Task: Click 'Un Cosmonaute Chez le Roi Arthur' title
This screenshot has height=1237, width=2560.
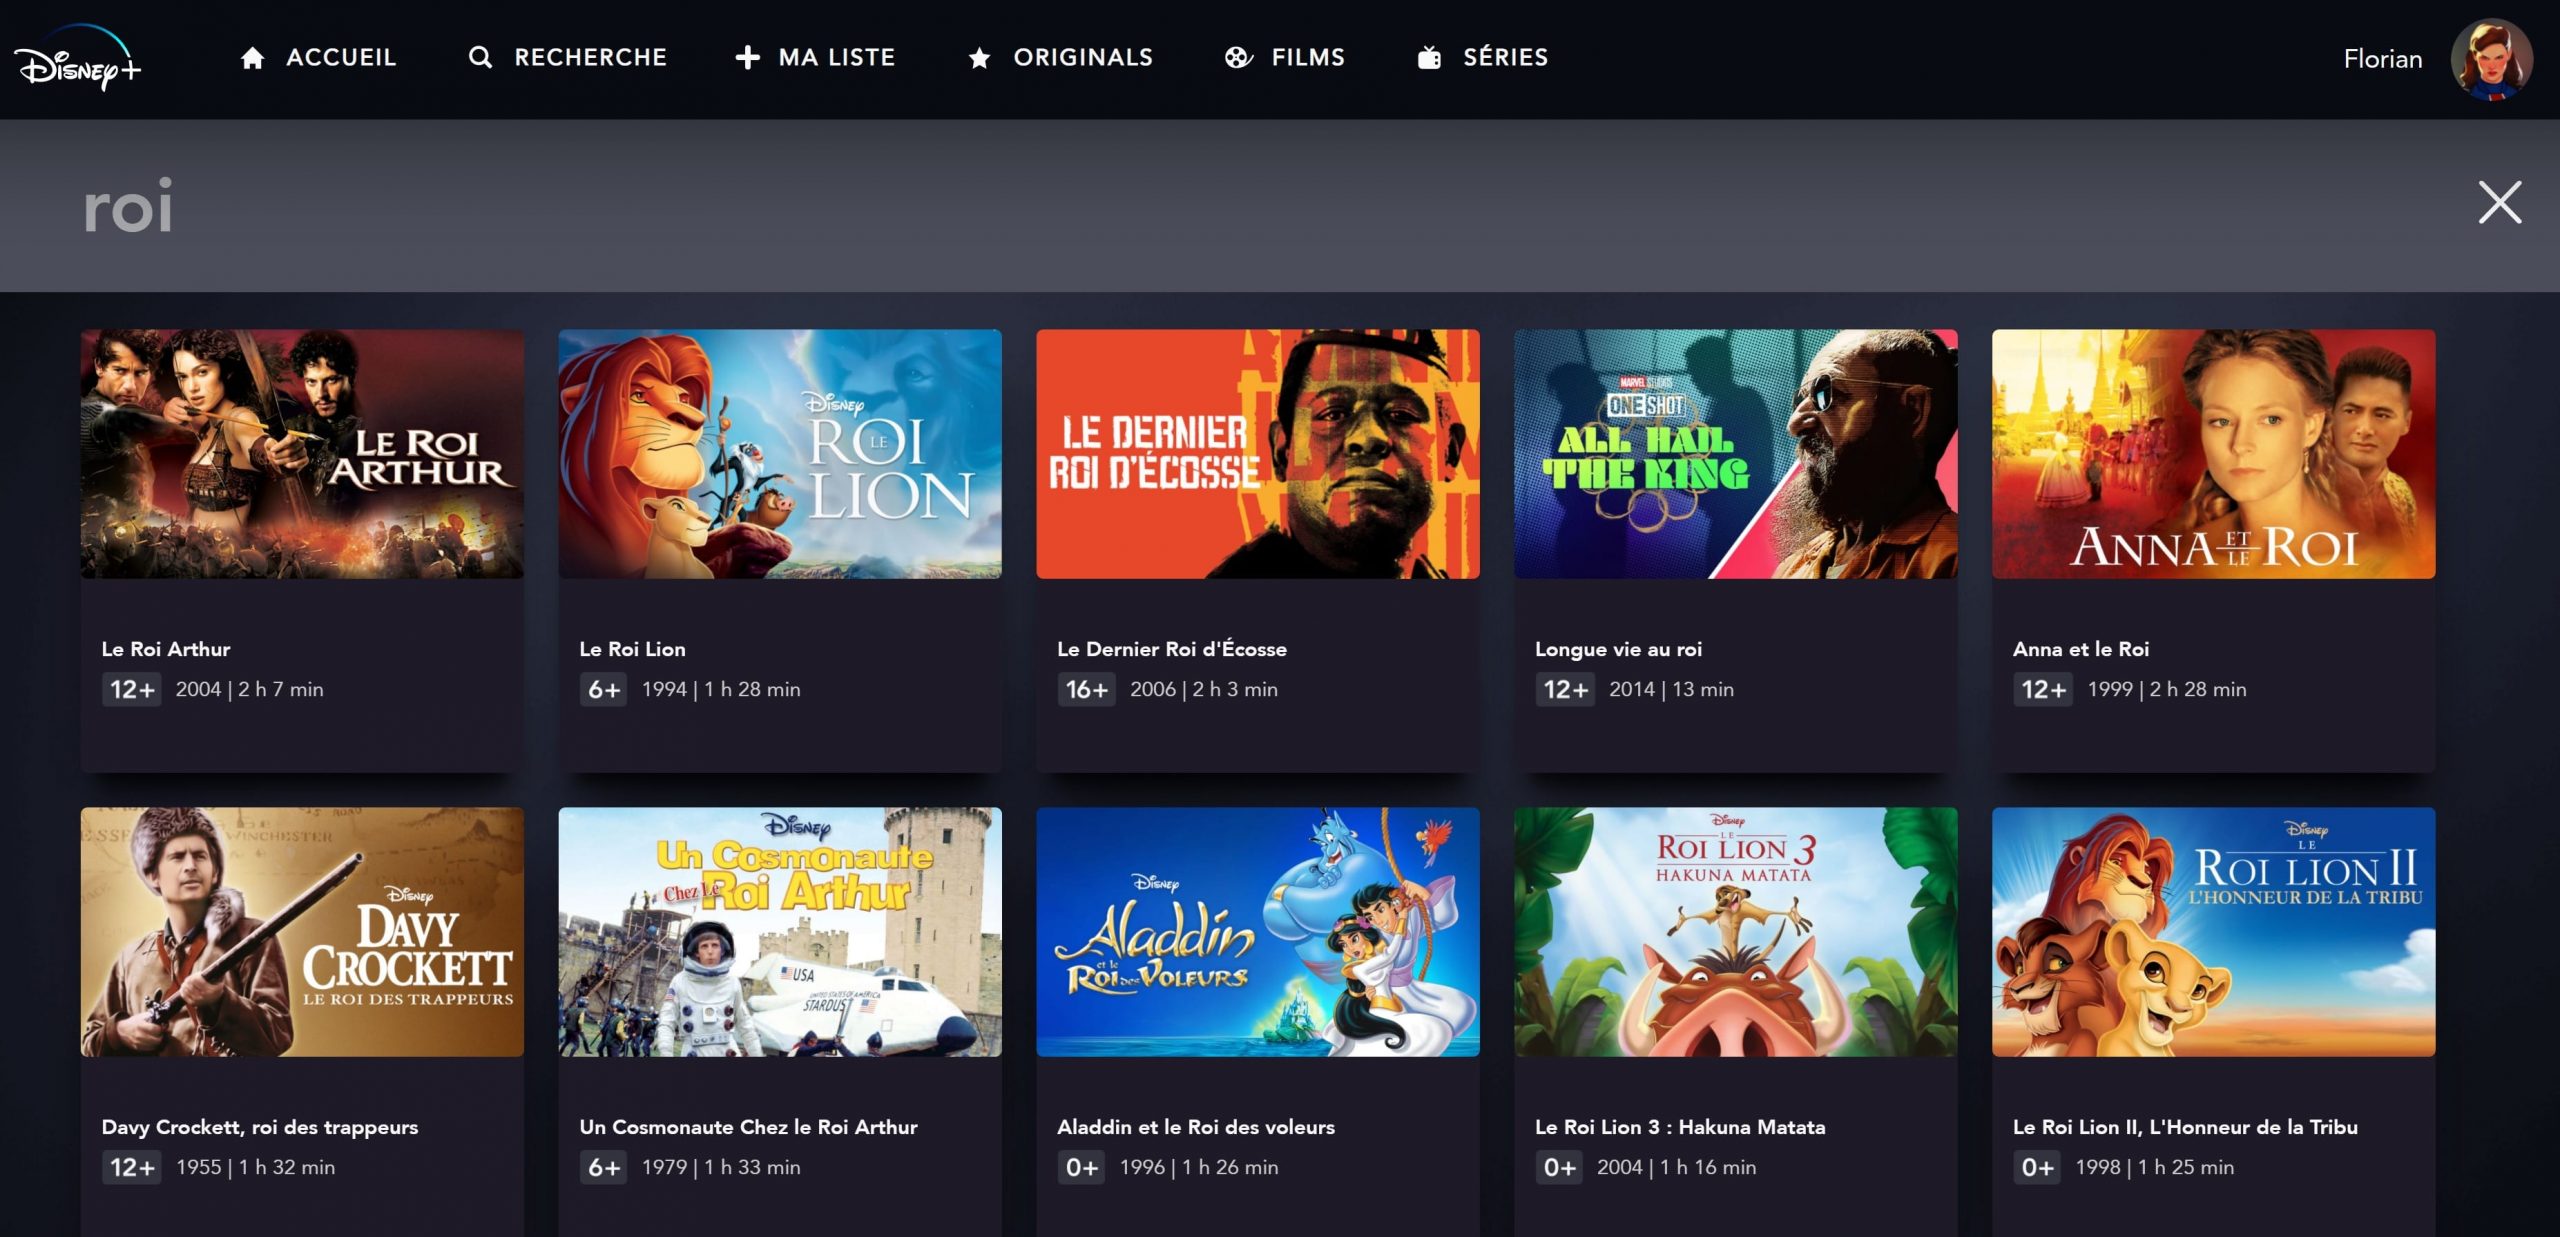Action: coord(748,1127)
